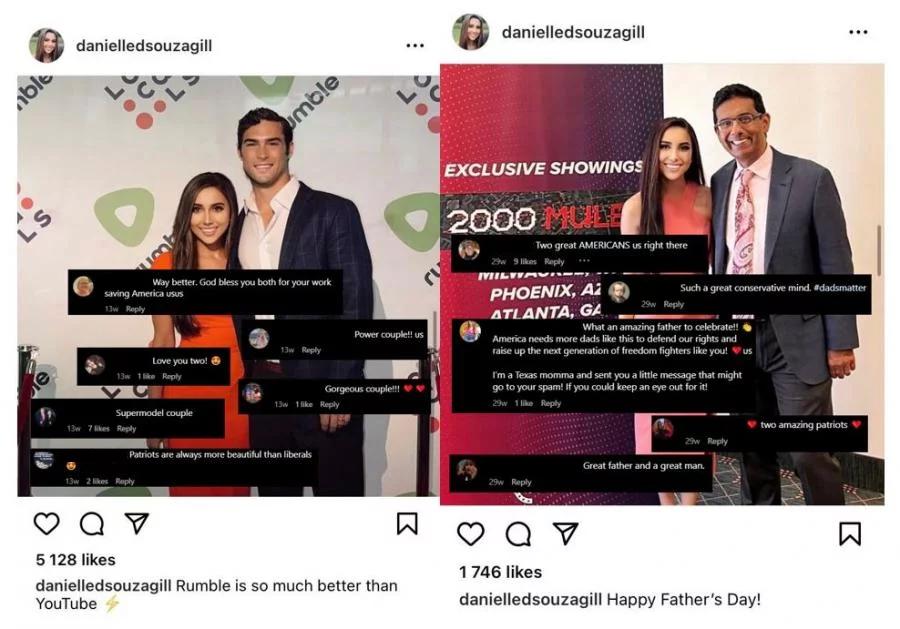
Task: Reply to 'Power couple!!' comment
Action: (311, 350)
